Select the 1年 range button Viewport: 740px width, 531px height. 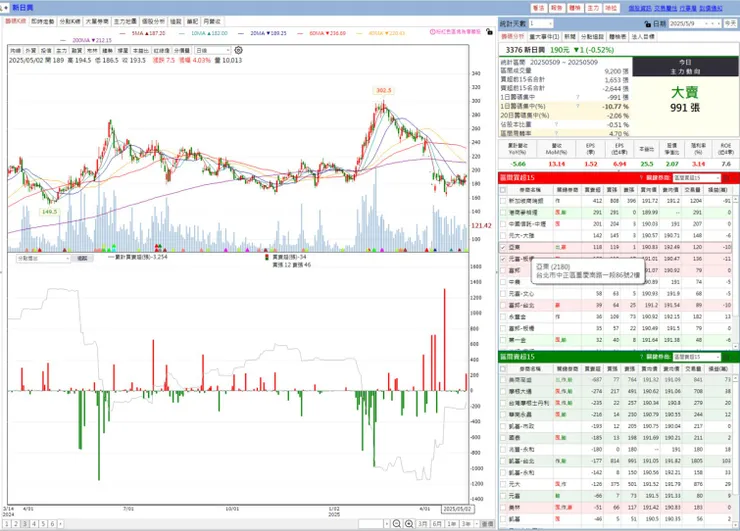tap(452, 524)
